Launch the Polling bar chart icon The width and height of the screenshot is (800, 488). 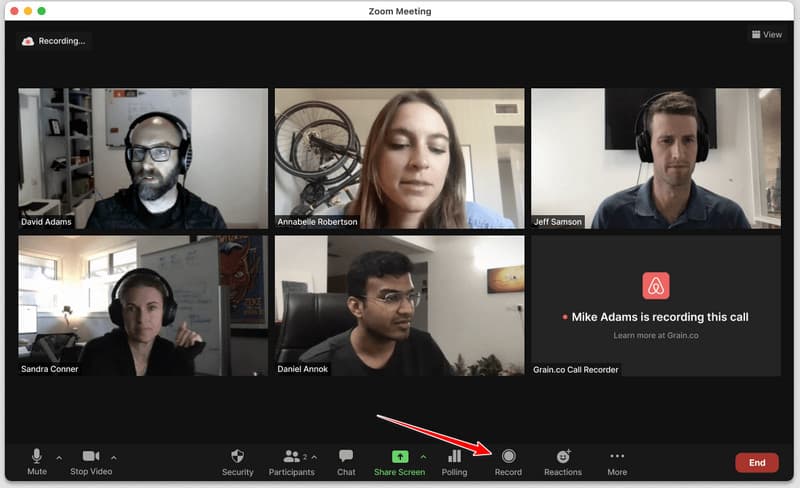(454, 461)
